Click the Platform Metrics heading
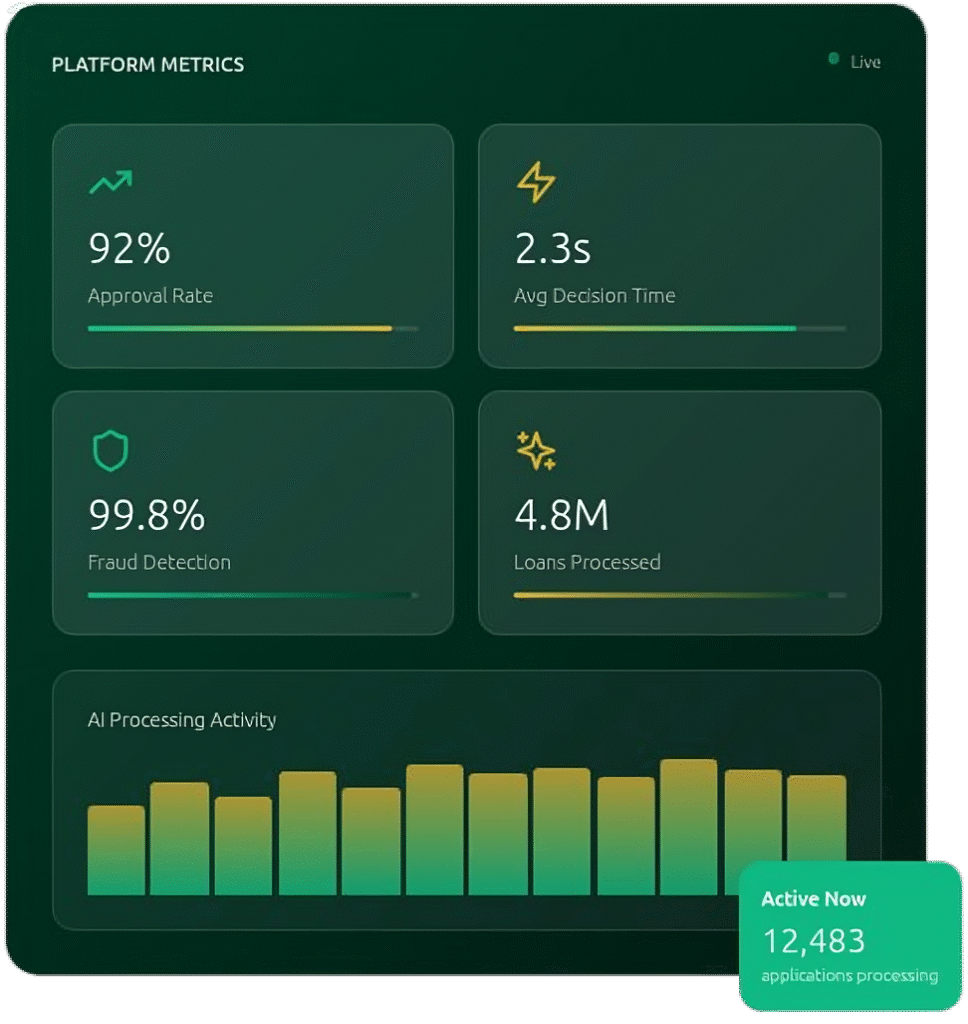 click(x=148, y=65)
